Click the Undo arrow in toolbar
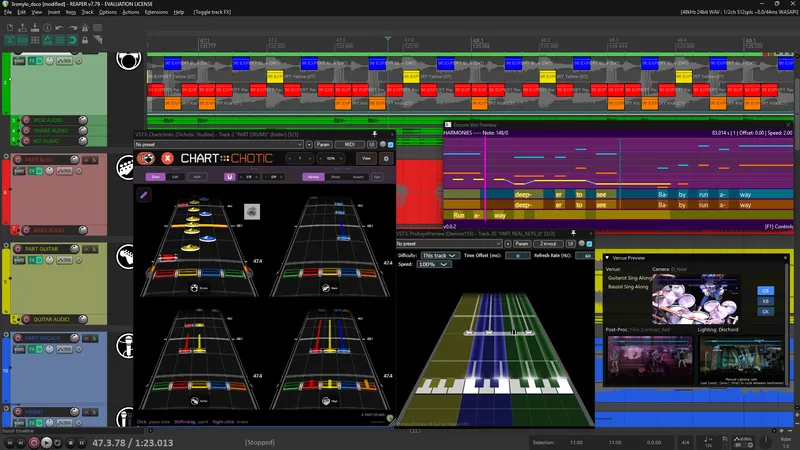 [x=60, y=28]
